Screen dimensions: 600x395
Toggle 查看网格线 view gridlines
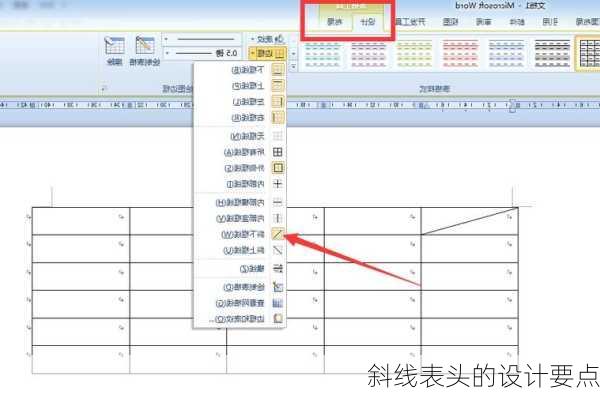coord(240,303)
